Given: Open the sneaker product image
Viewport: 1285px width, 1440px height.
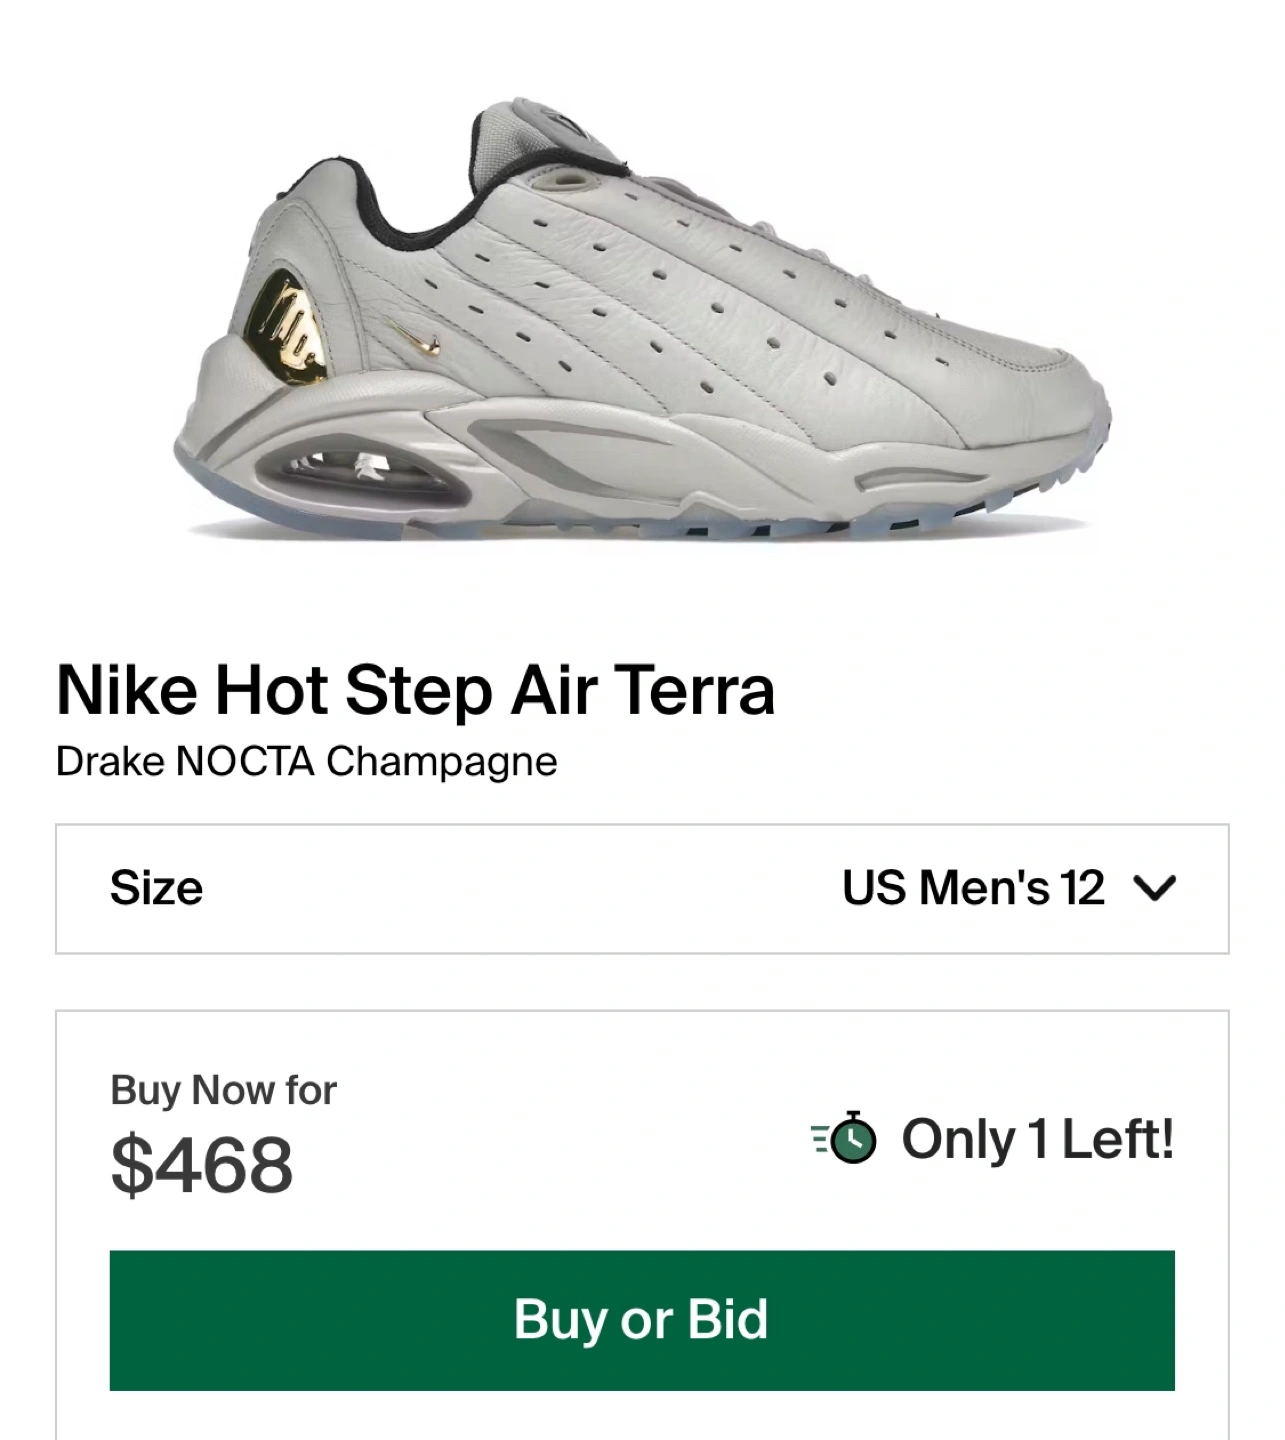Looking at the screenshot, I should 642,320.
